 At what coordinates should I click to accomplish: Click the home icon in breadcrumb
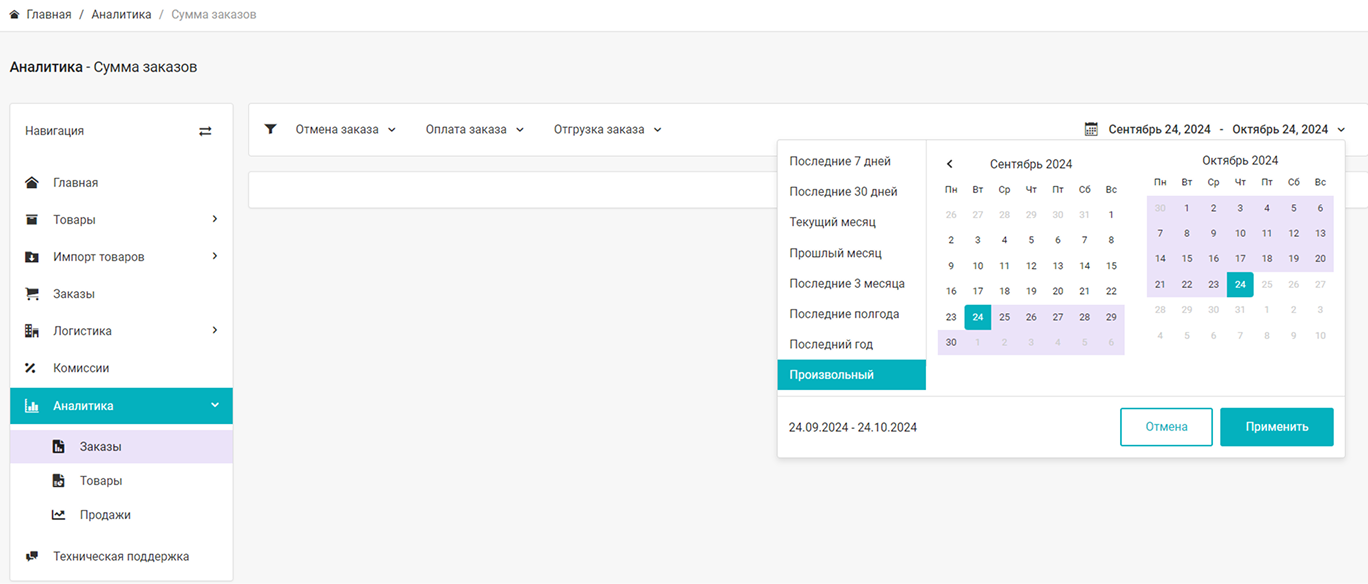(14, 15)
